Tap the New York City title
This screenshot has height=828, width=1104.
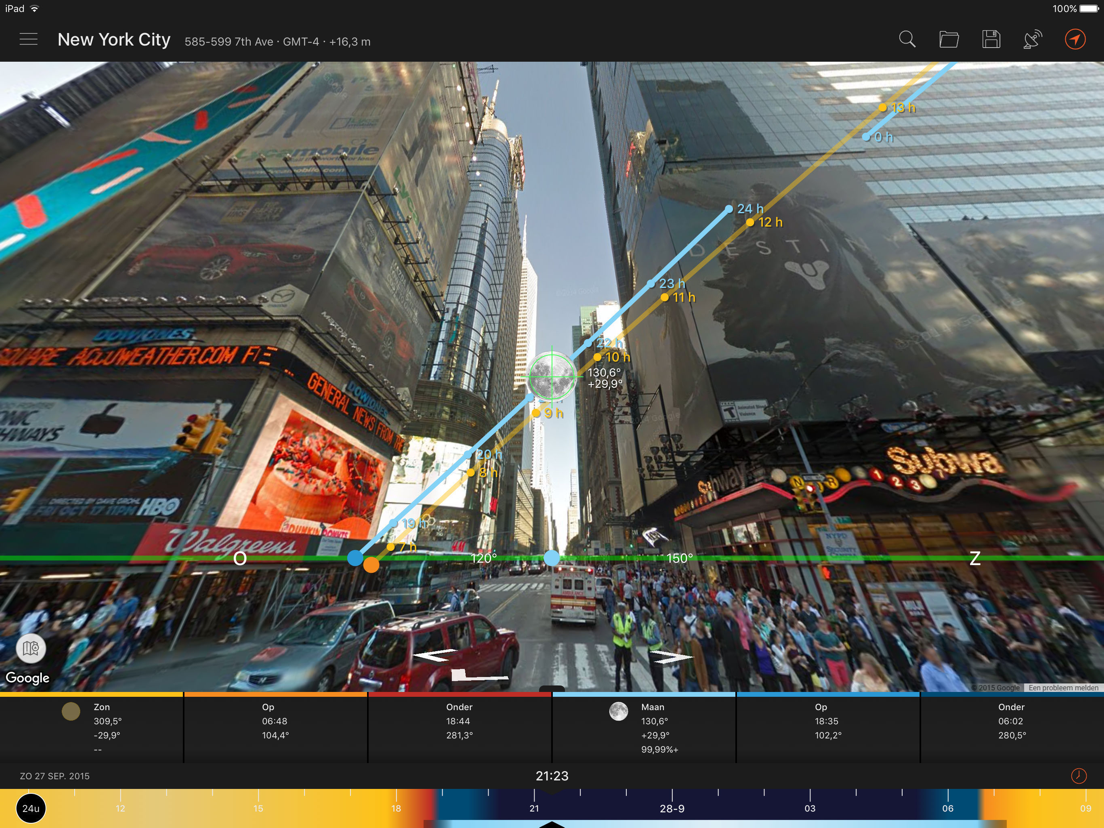(114, 40)
